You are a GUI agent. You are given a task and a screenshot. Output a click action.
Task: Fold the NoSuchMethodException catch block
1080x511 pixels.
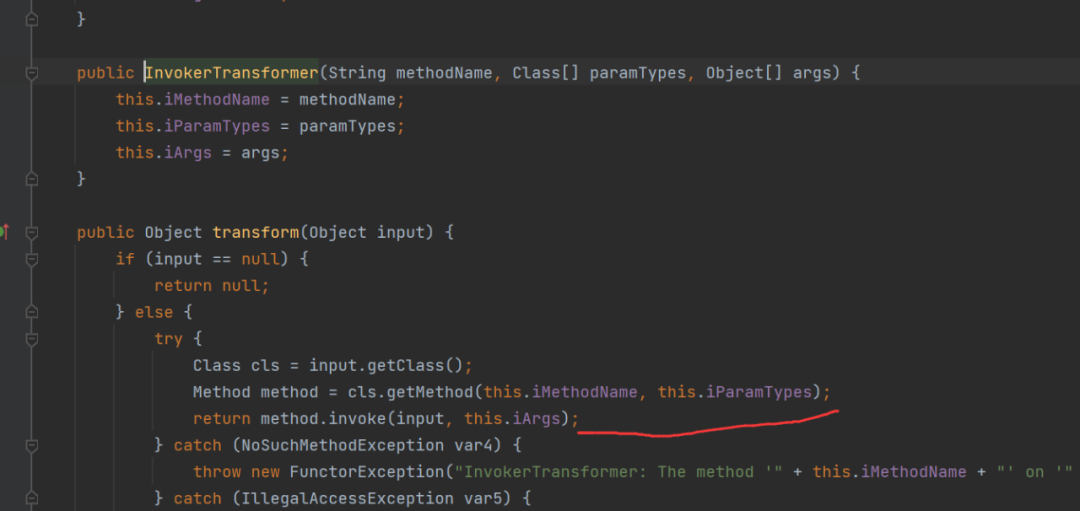32,445
